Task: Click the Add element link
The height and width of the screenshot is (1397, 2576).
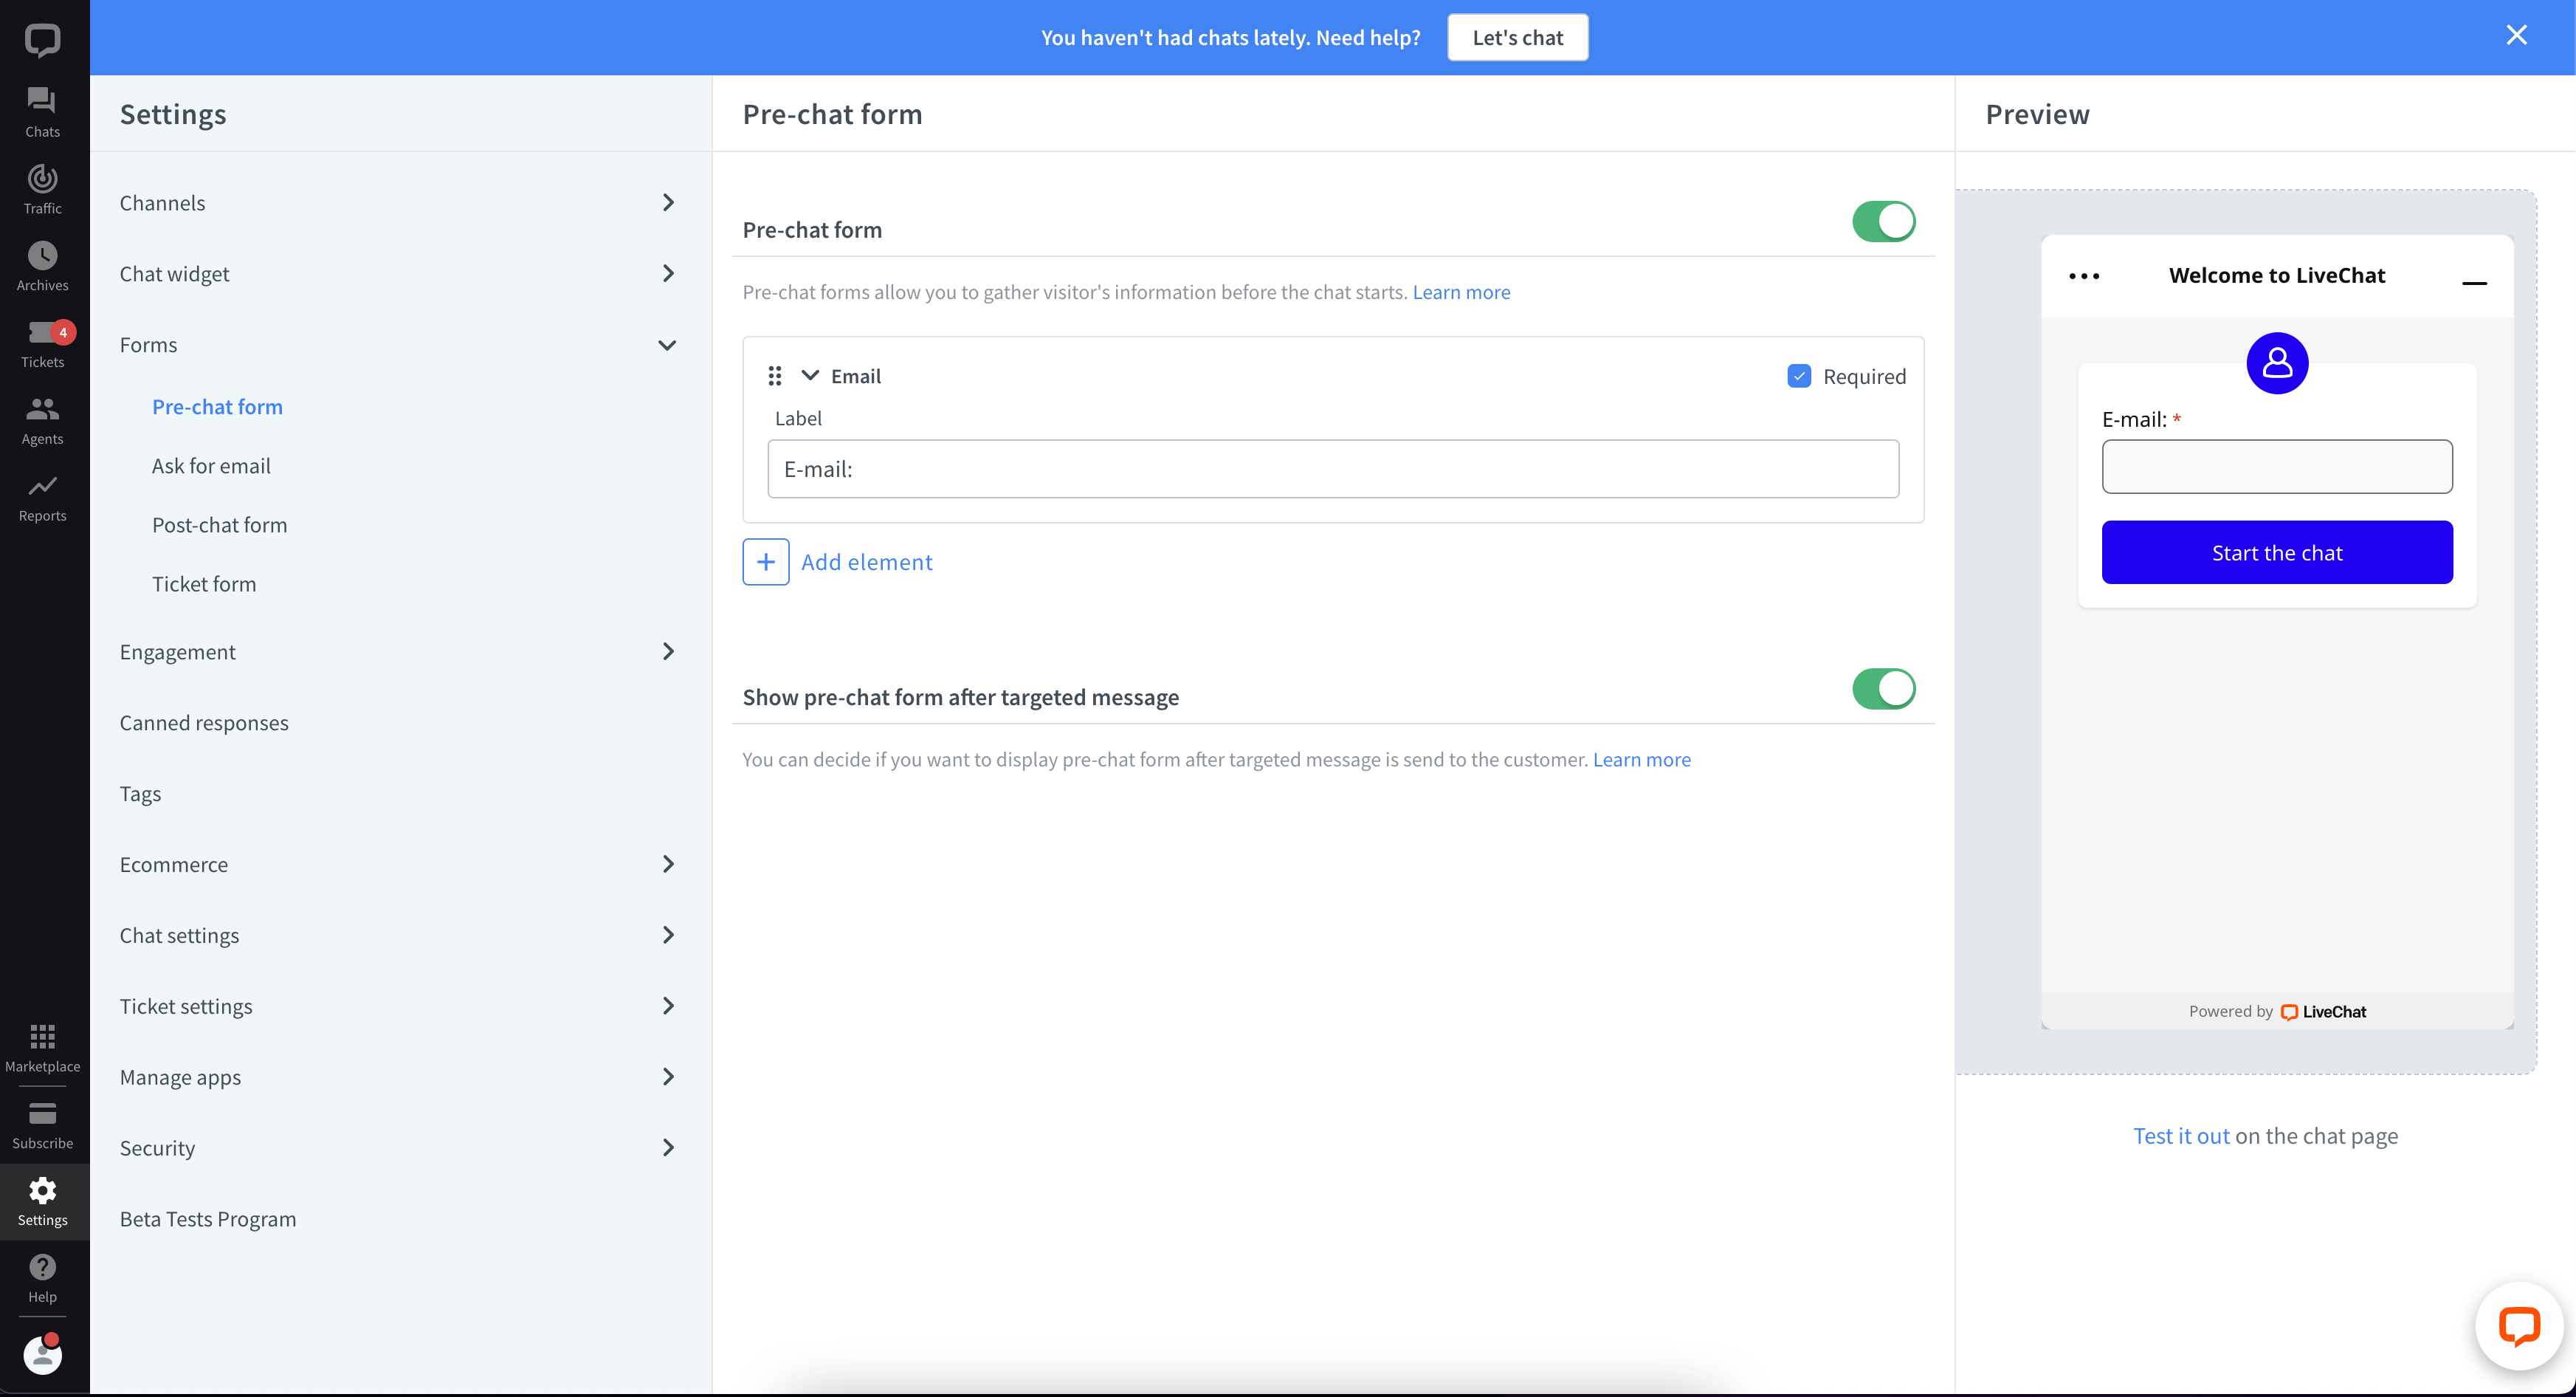Action: (866, 562)
